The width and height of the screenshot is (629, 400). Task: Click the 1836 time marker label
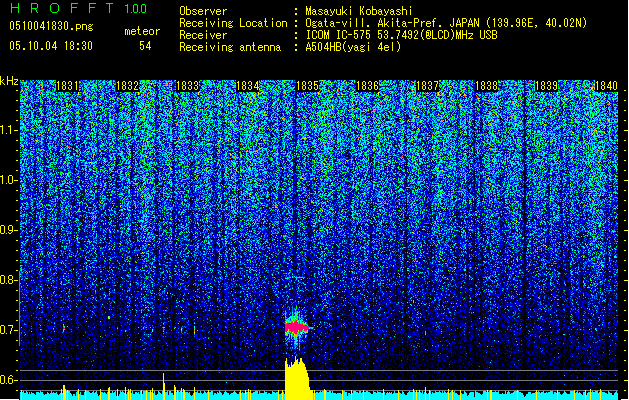coord(367,86)
